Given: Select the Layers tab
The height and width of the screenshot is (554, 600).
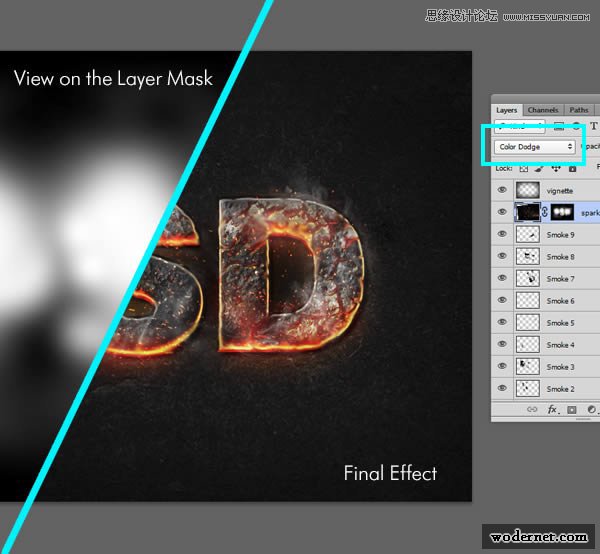Looking at the screenshot, I should tap(507, 110).
